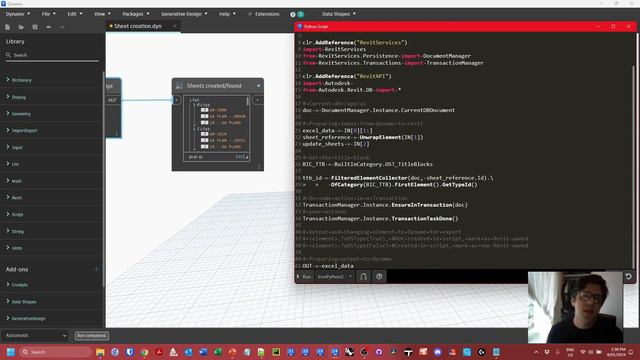Click the Library search field
This screenshot has width=640, height=360.
[x=52, y=55]
